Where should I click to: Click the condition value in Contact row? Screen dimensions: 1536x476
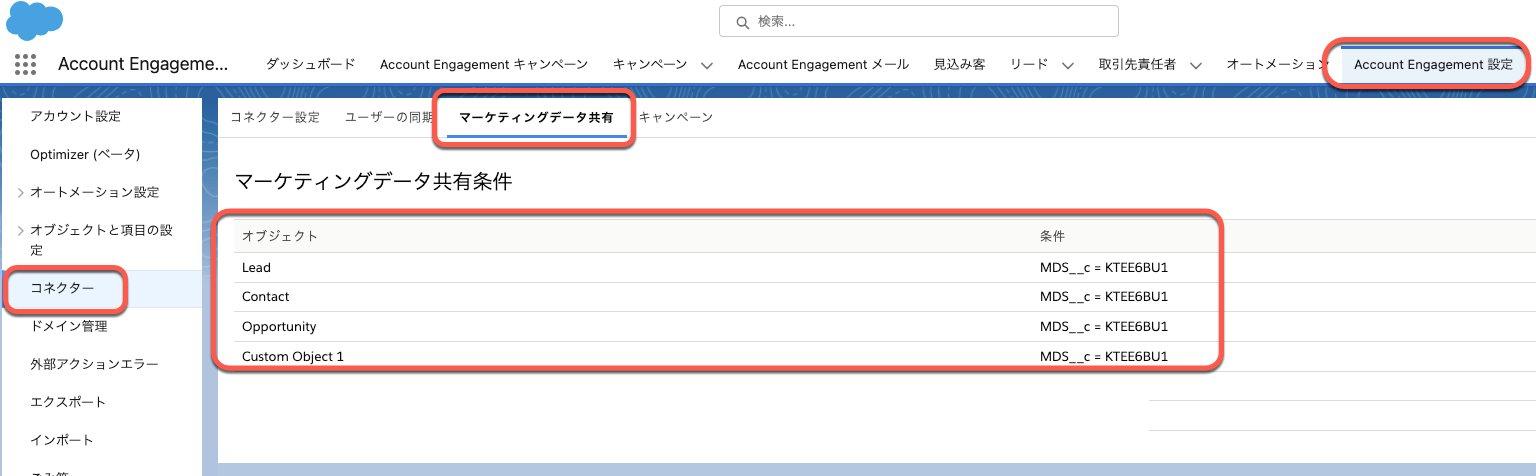[x=1104, y=297]
